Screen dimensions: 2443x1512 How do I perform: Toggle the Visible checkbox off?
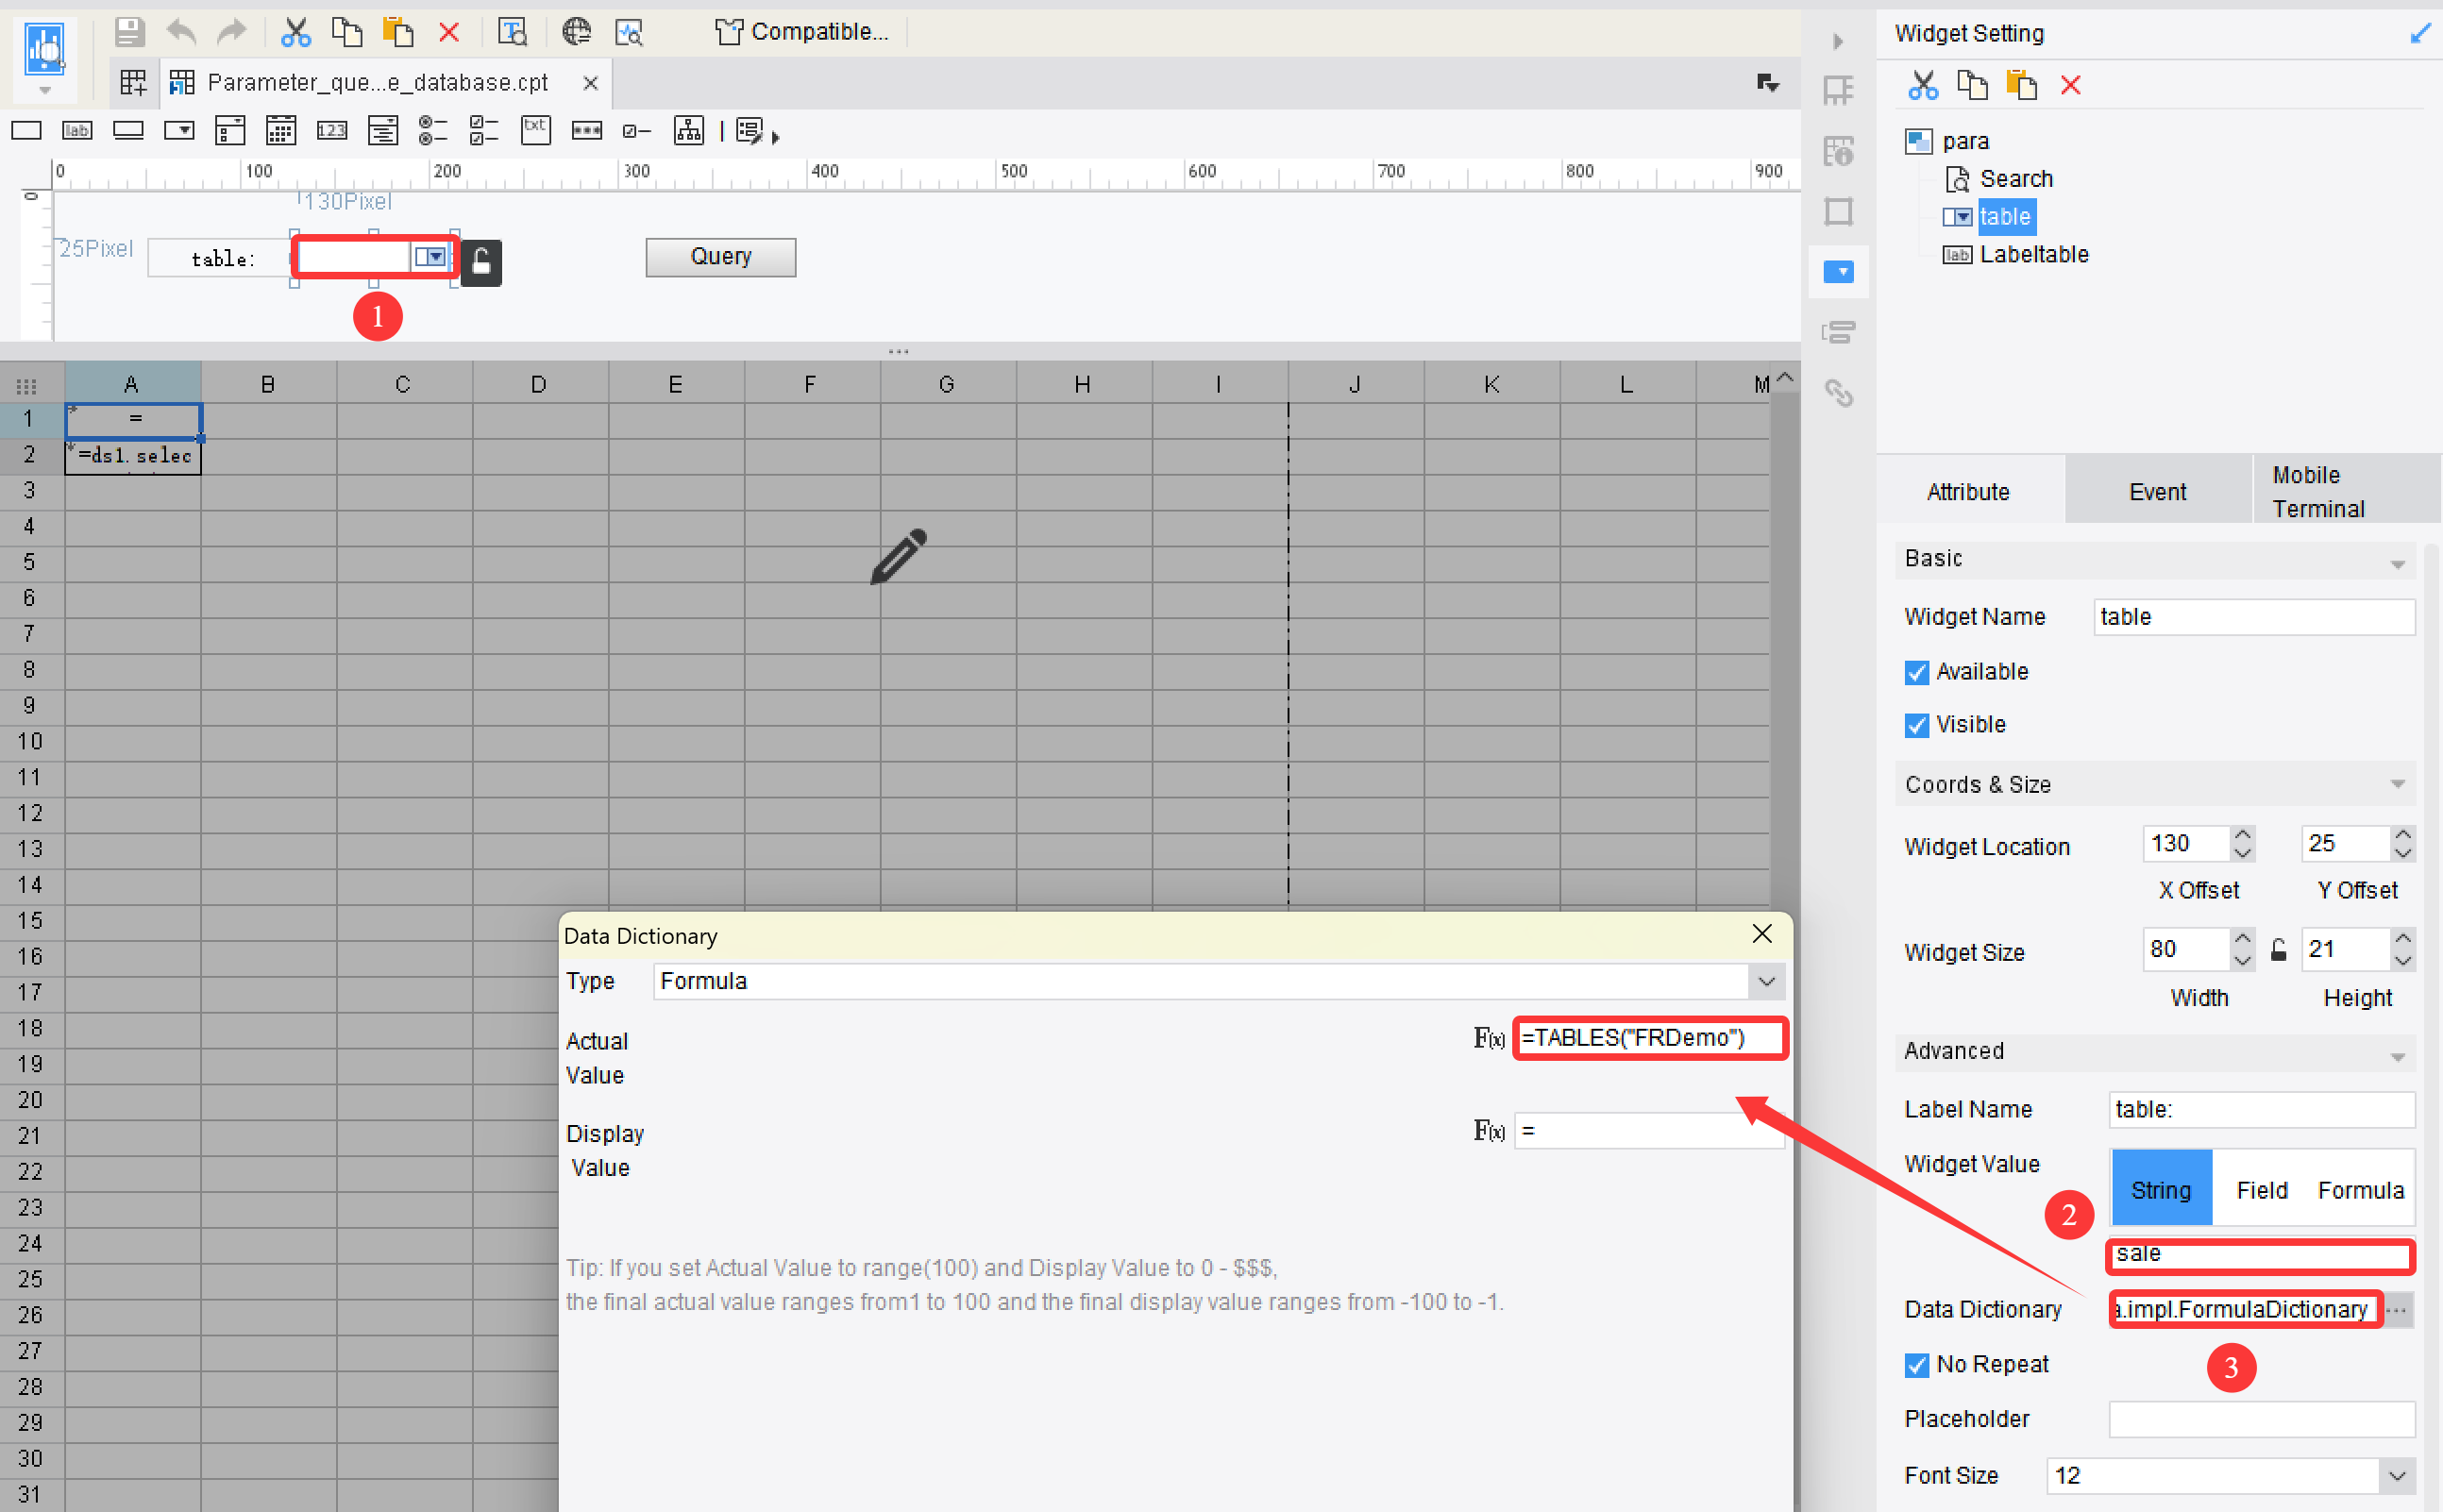[x=1918, y=724]
